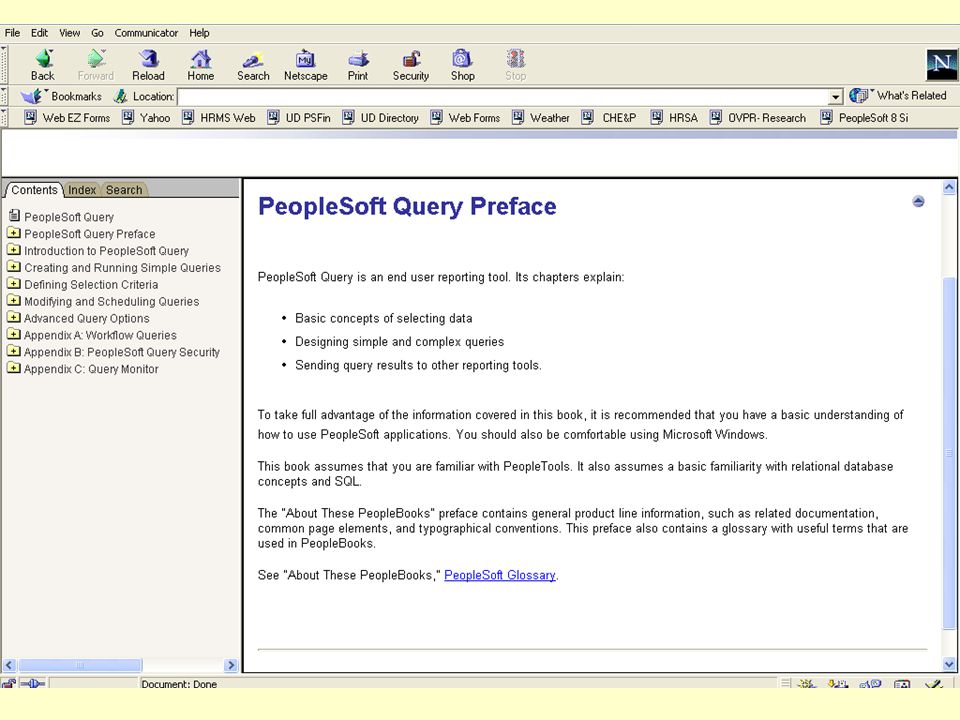
Task: Open the OVPR-Research bookmark
Action: 758,118
